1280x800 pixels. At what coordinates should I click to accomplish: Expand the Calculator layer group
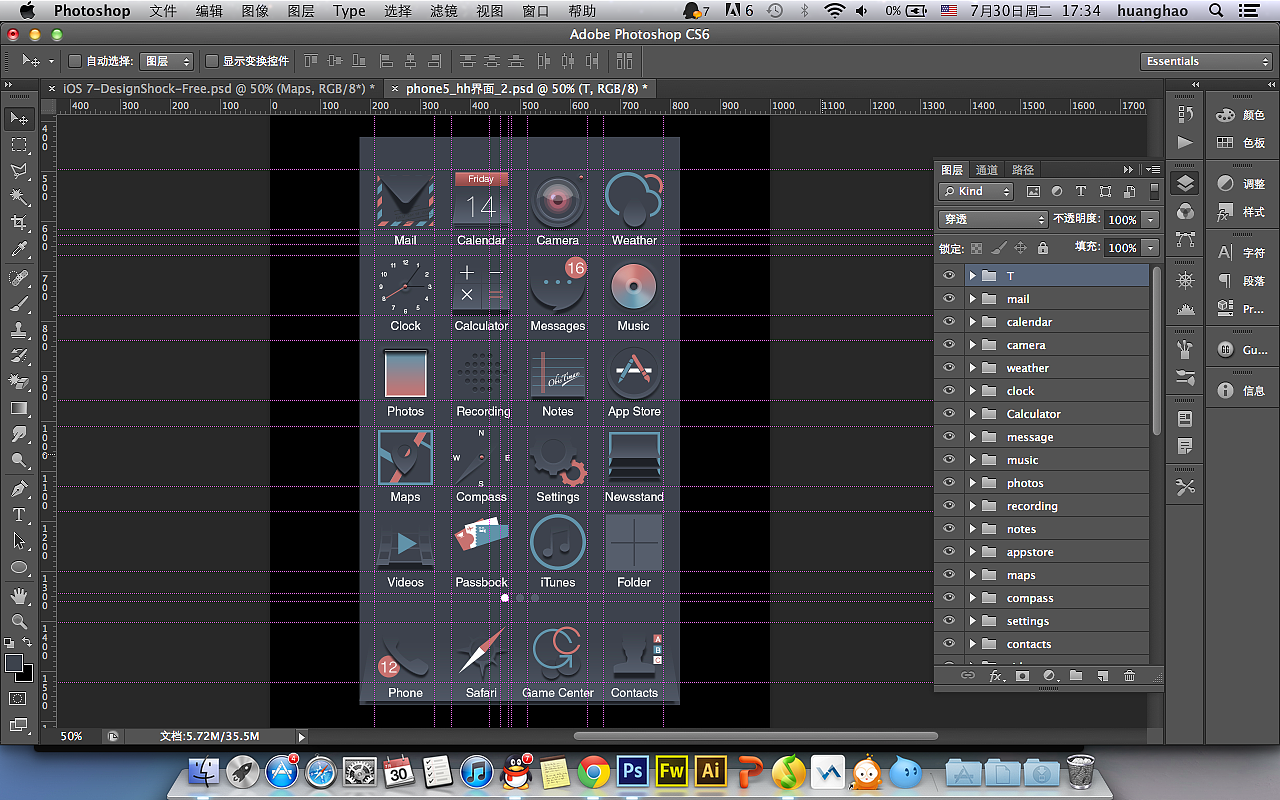(x=972, y=413)
